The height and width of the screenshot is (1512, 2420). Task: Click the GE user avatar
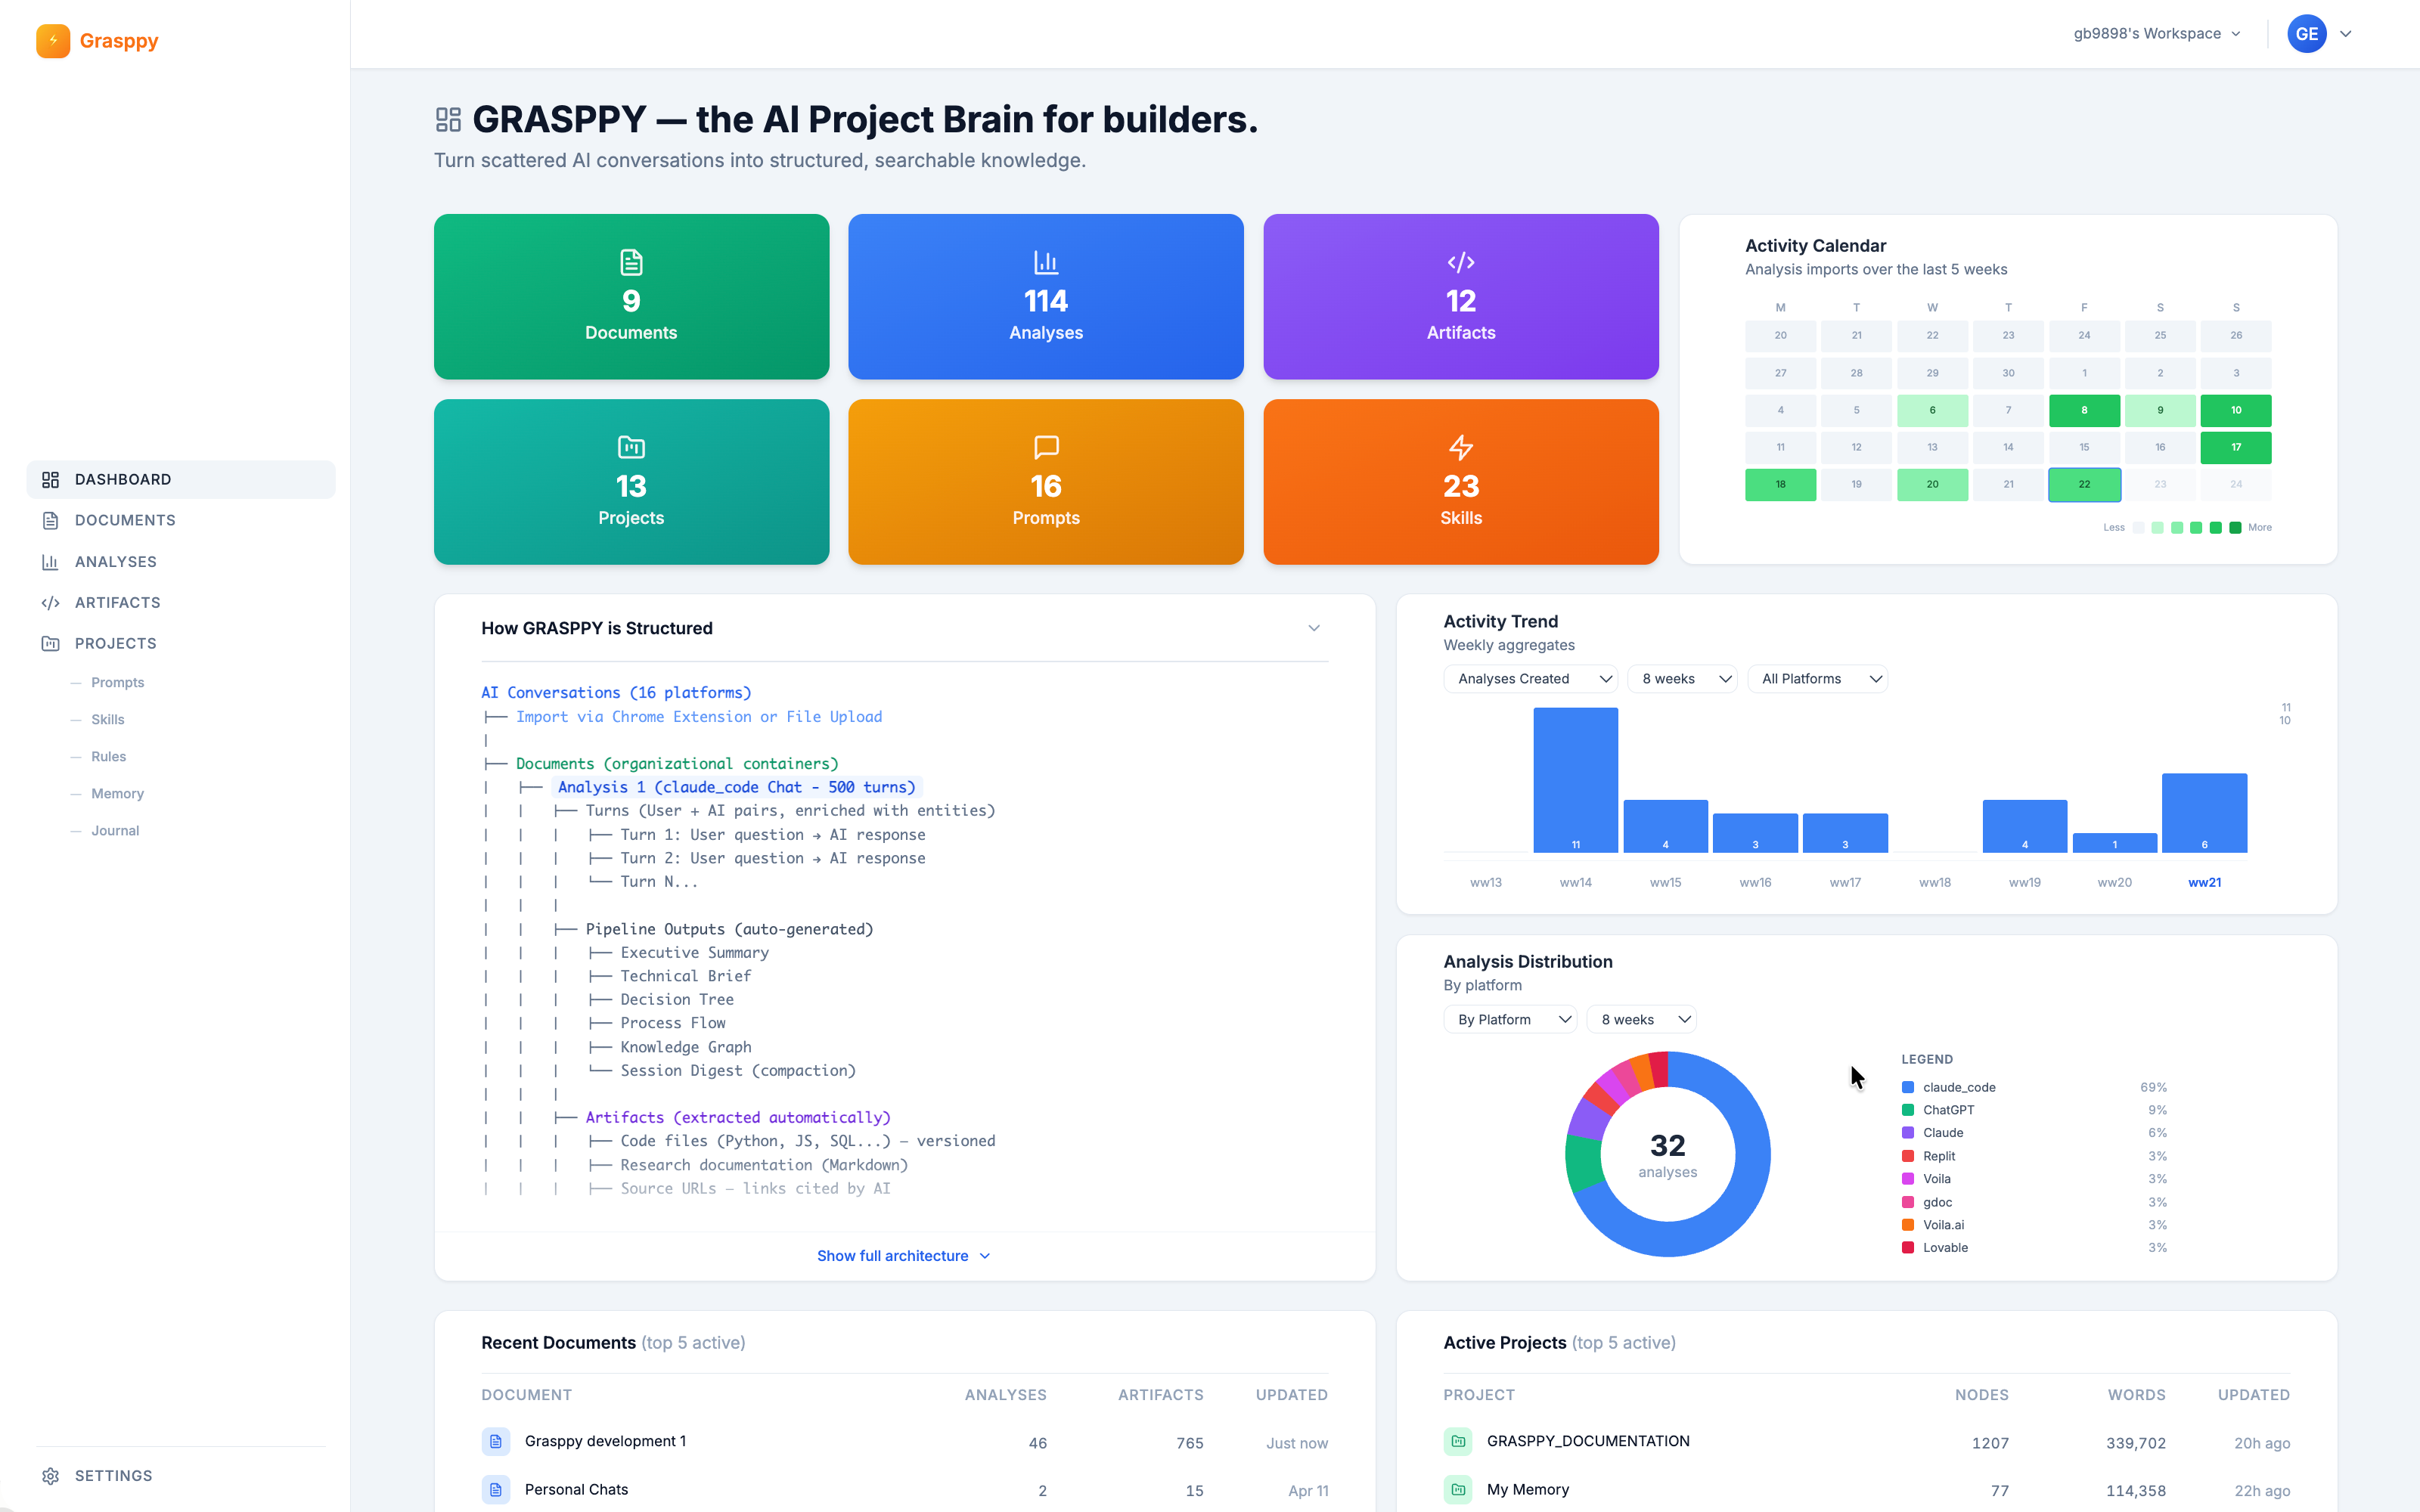tap(2306, 34)
